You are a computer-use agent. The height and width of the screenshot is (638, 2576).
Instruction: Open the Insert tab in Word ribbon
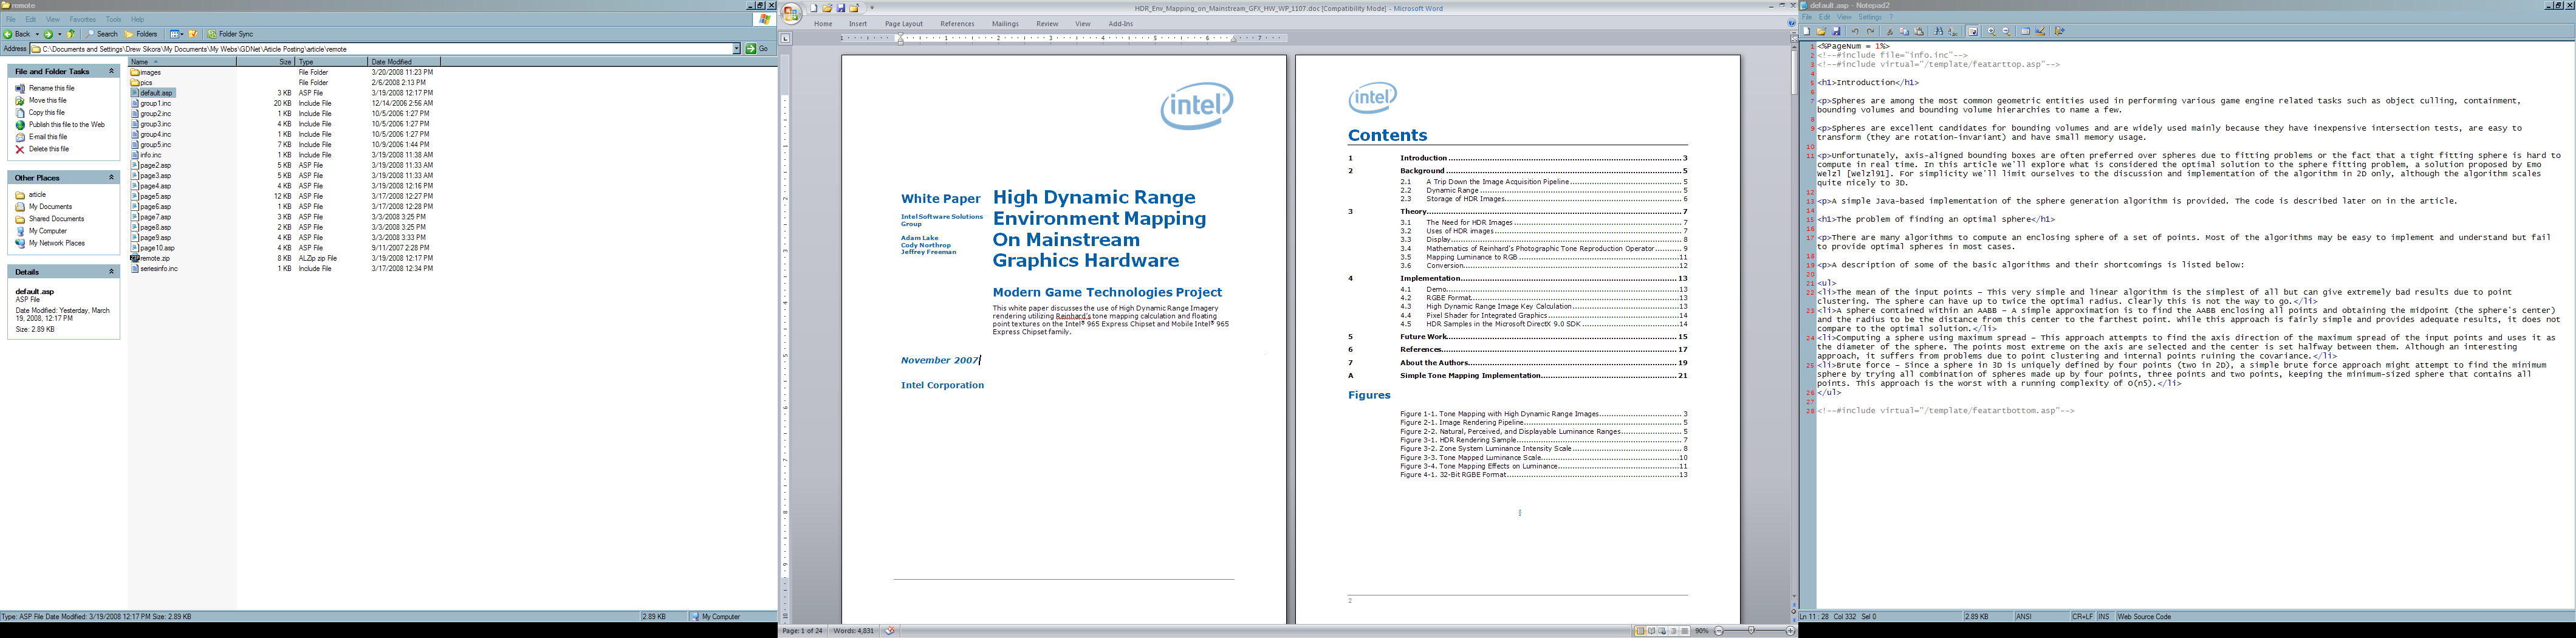point(858,24)
